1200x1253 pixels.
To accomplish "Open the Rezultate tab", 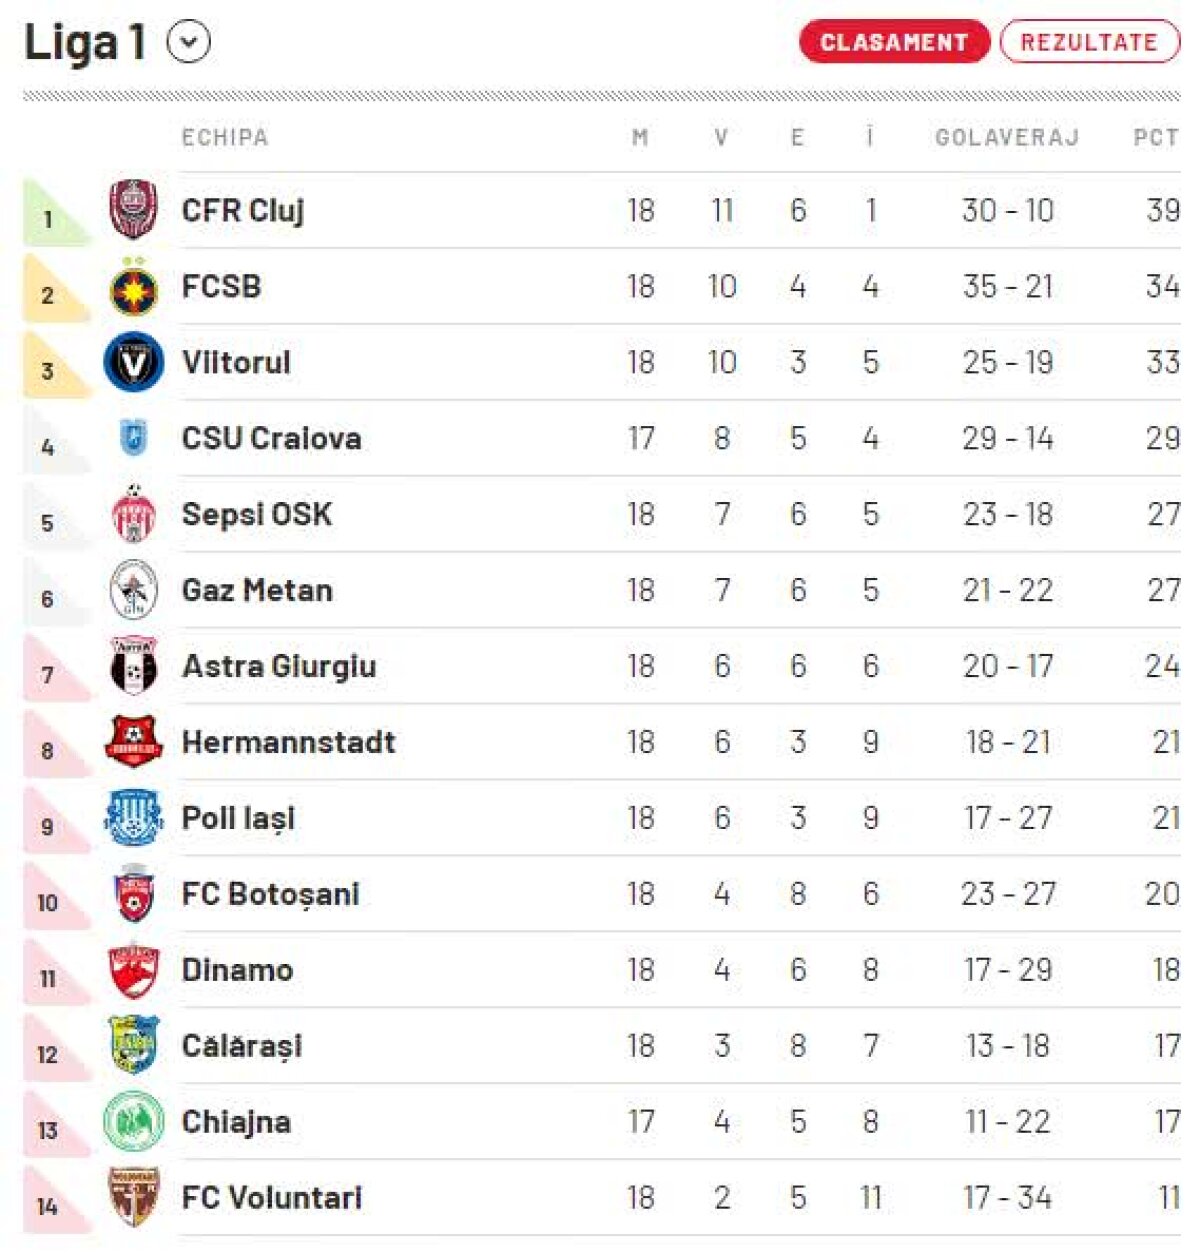I will [1088, 42].
